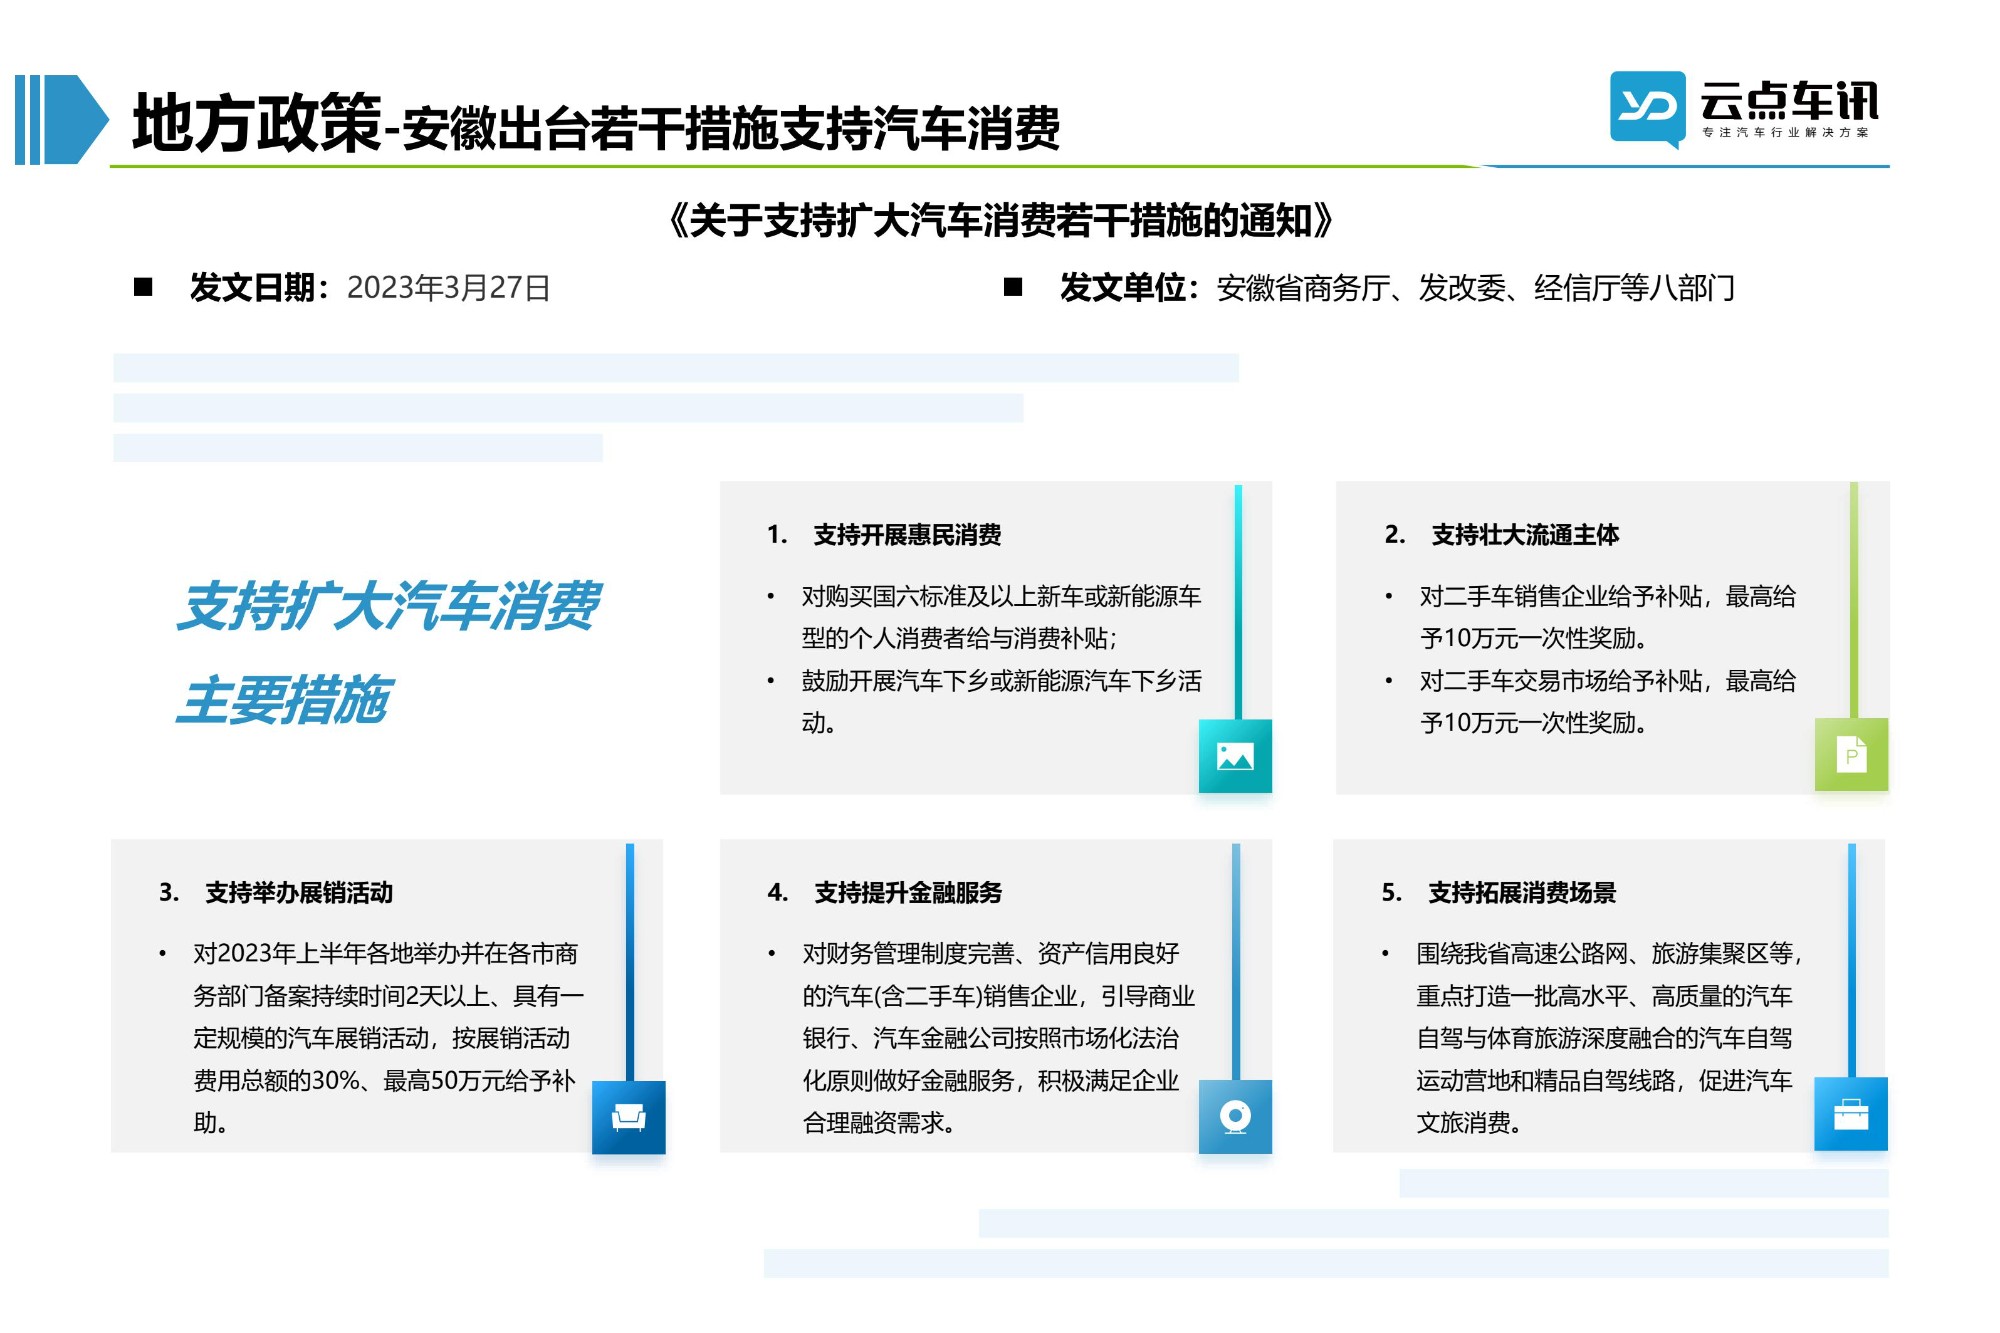Click the green document icon on card 2
The image size is (2000, 1333).
coord(1851,755)
